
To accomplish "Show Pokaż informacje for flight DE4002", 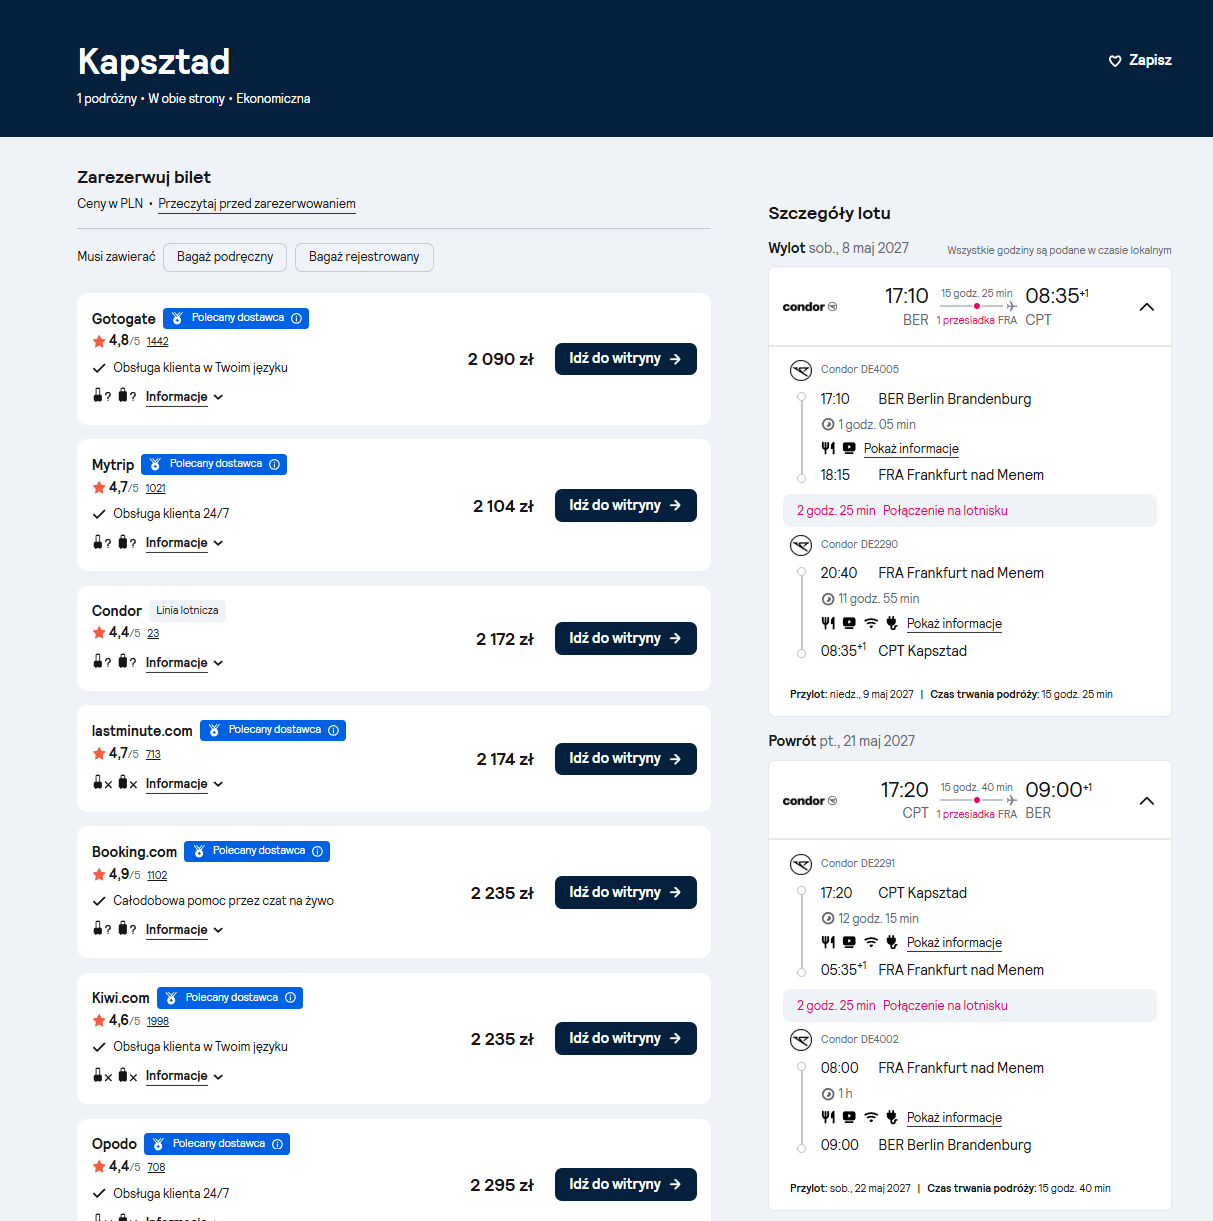I will click(x=954, y=1118).
